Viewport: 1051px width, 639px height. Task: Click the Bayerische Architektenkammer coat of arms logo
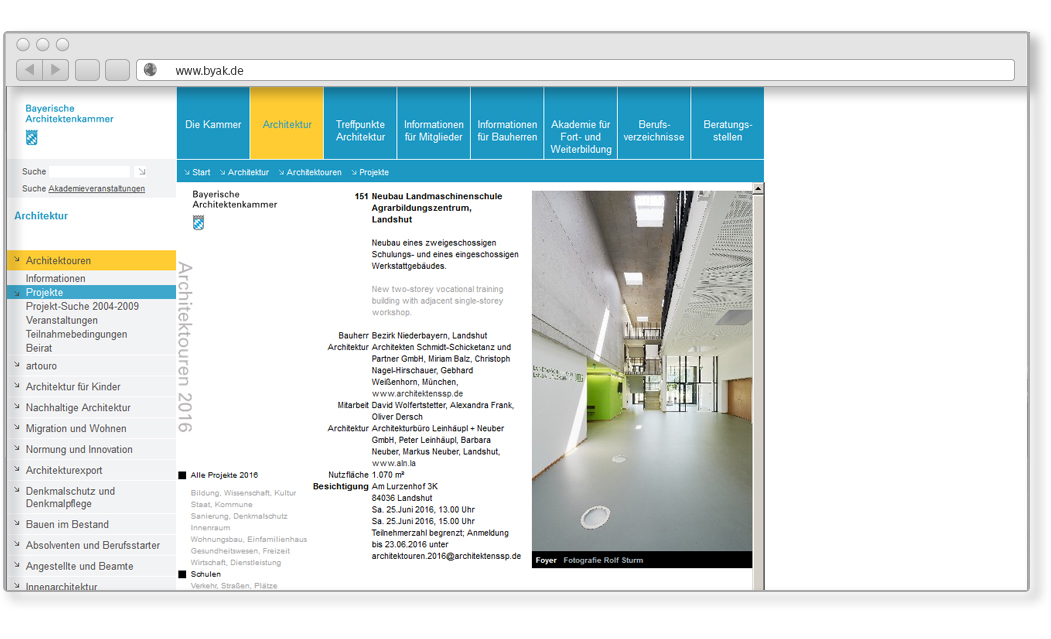pyautogui.click(x=31, y=136)
